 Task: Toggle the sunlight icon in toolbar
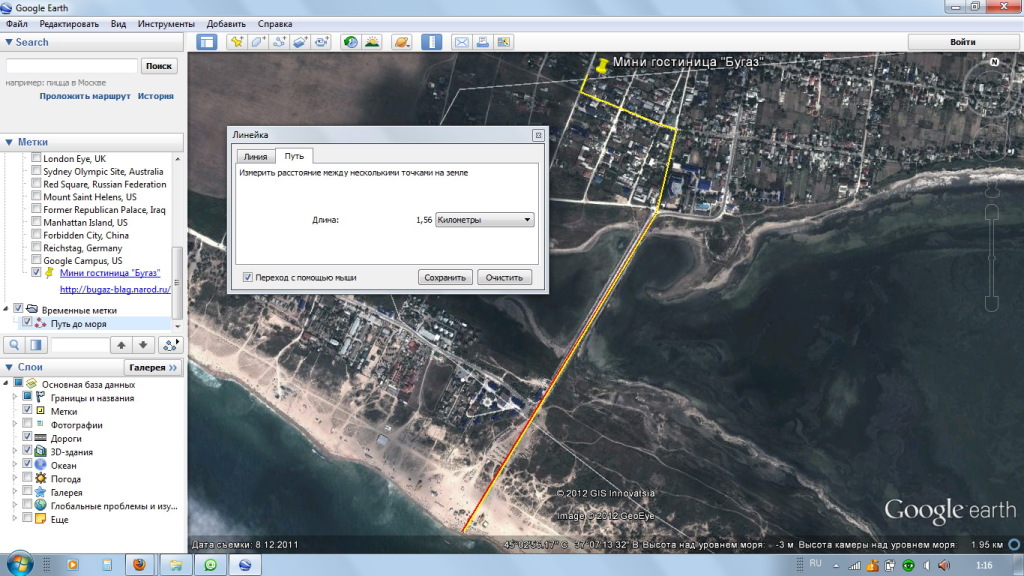coord(371,42)
